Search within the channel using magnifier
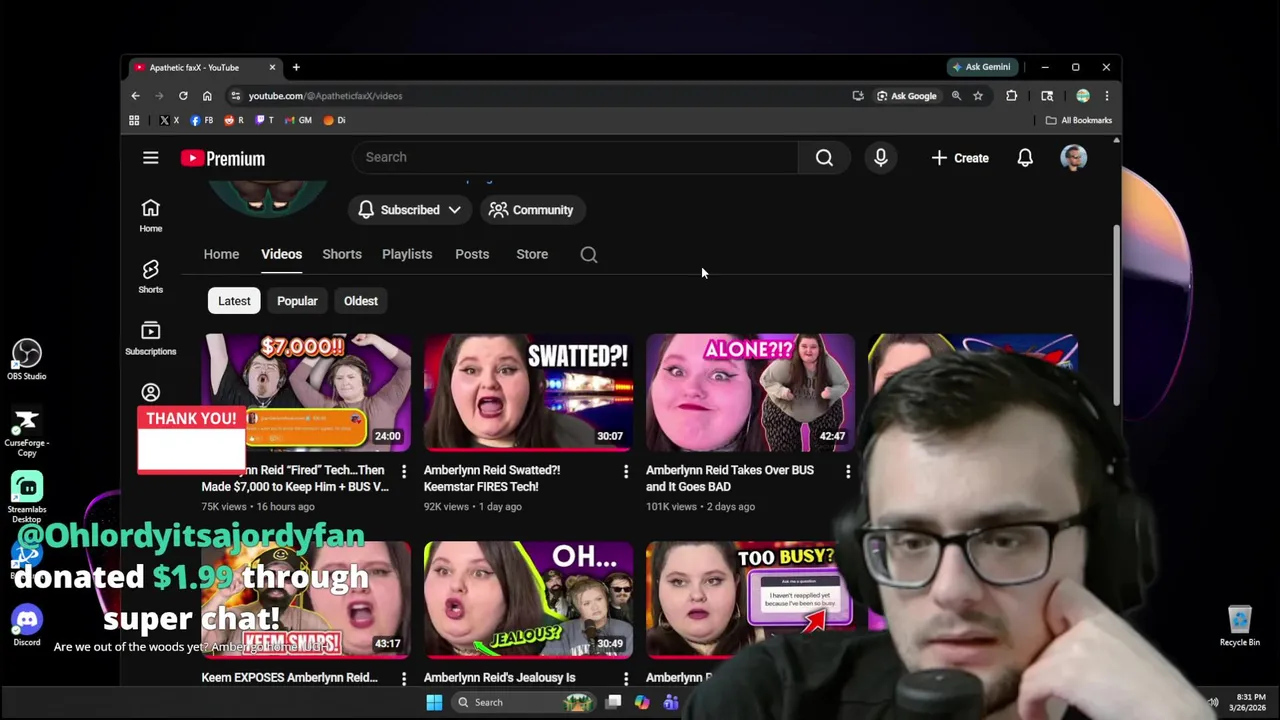This screenshot has height=720, width=1280. click(589, 254)
